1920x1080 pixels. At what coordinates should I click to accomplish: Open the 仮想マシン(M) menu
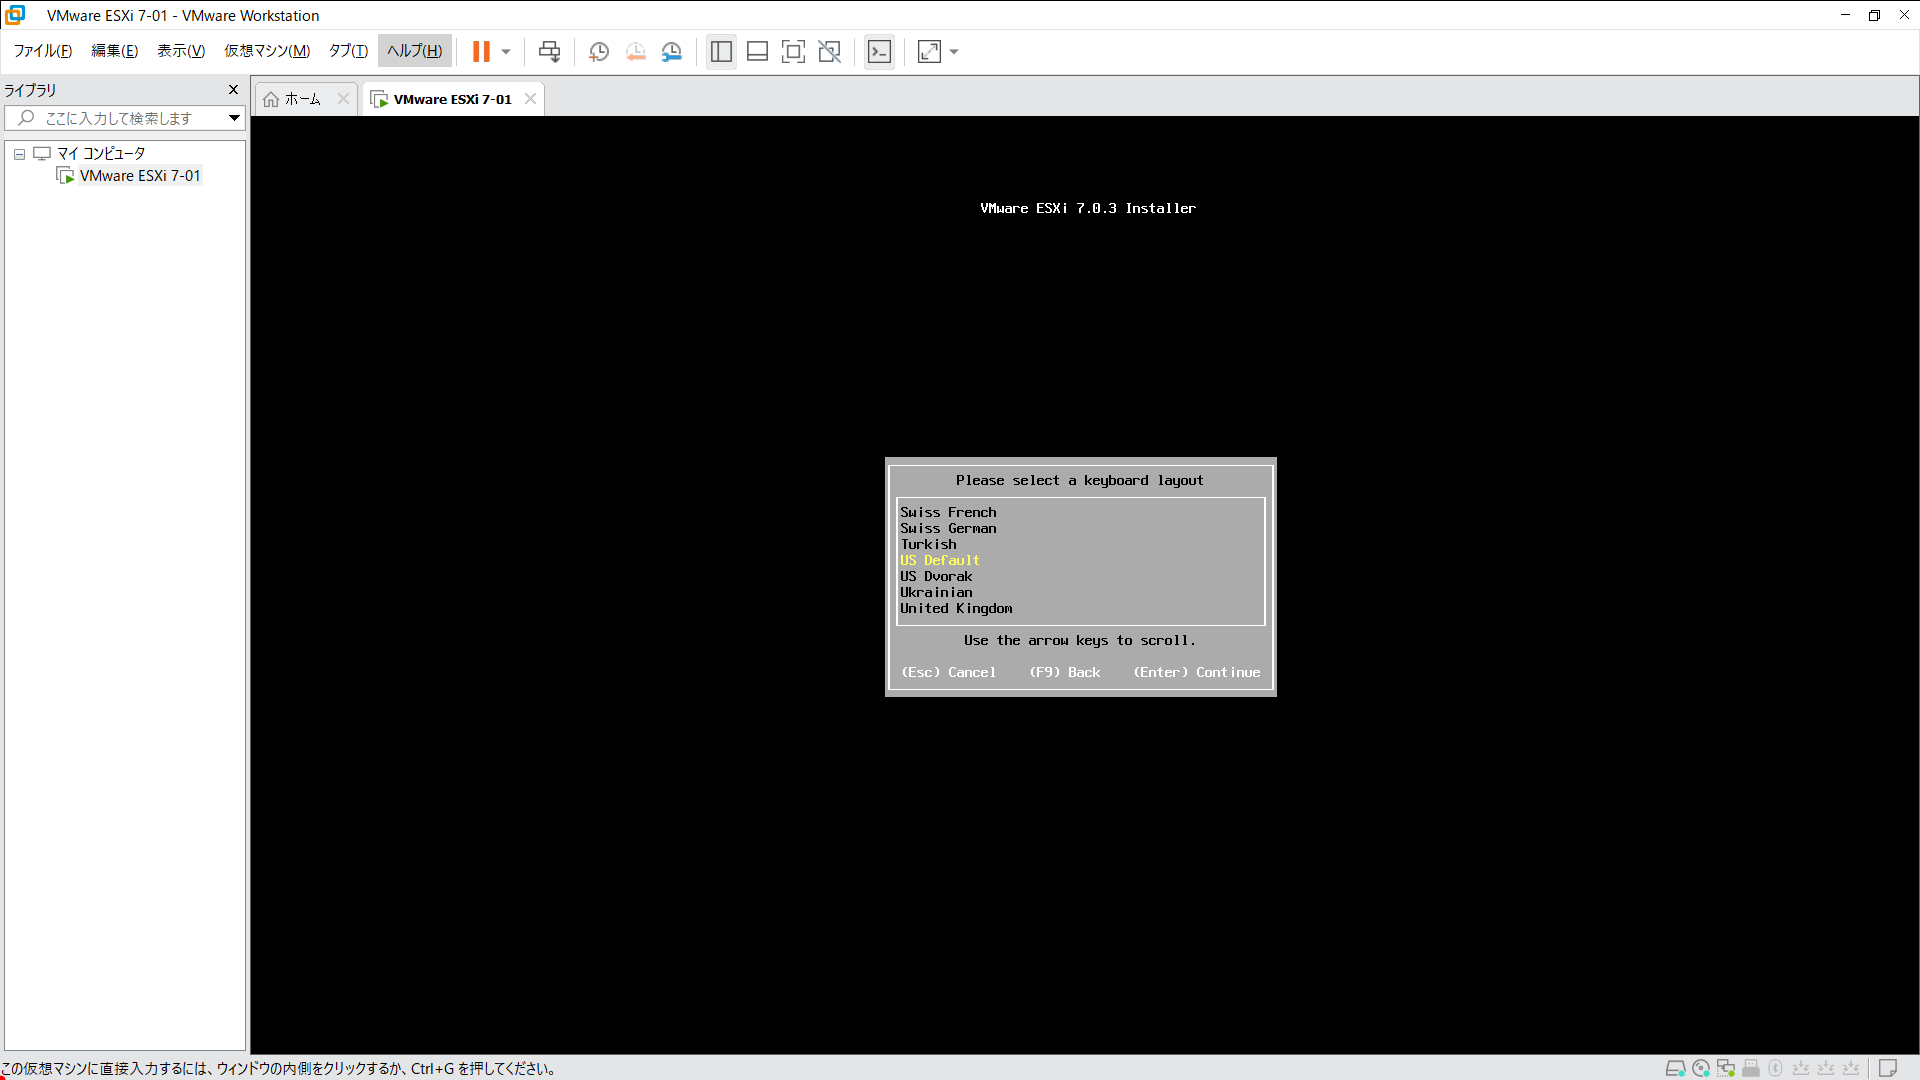click(266, 51)
